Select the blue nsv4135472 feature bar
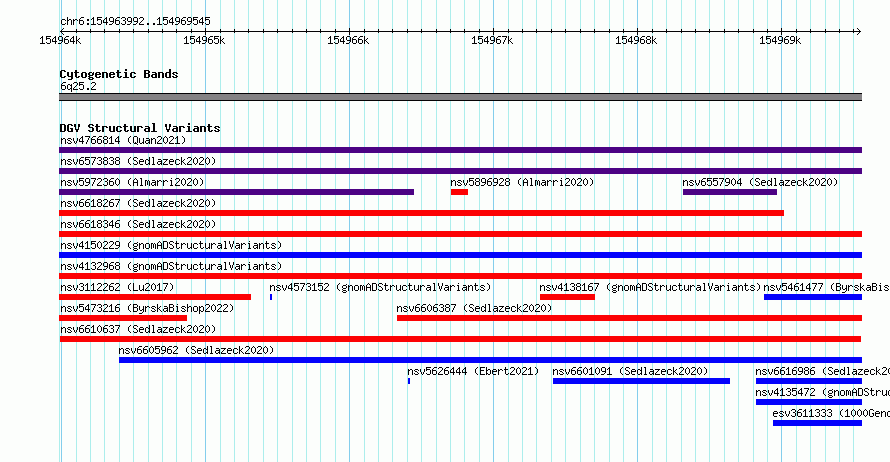 click(x=809, y=402)
